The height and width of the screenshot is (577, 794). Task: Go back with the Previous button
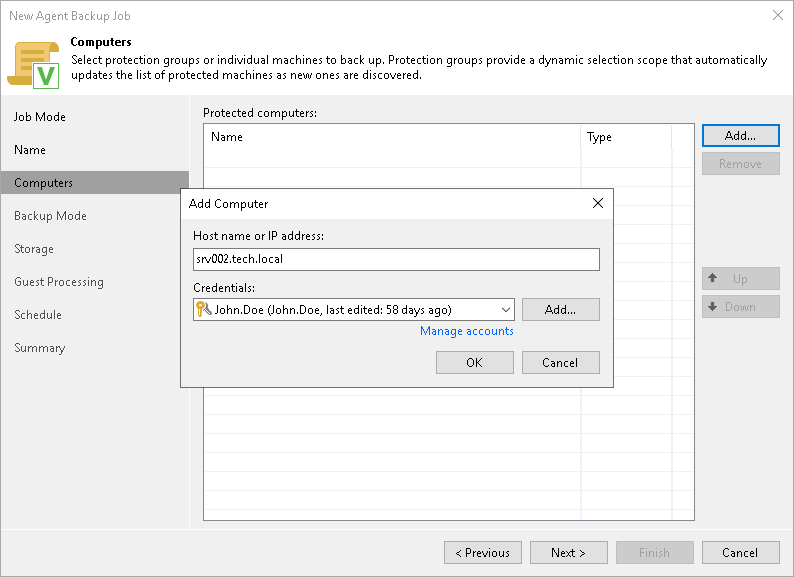coord(483,553)
